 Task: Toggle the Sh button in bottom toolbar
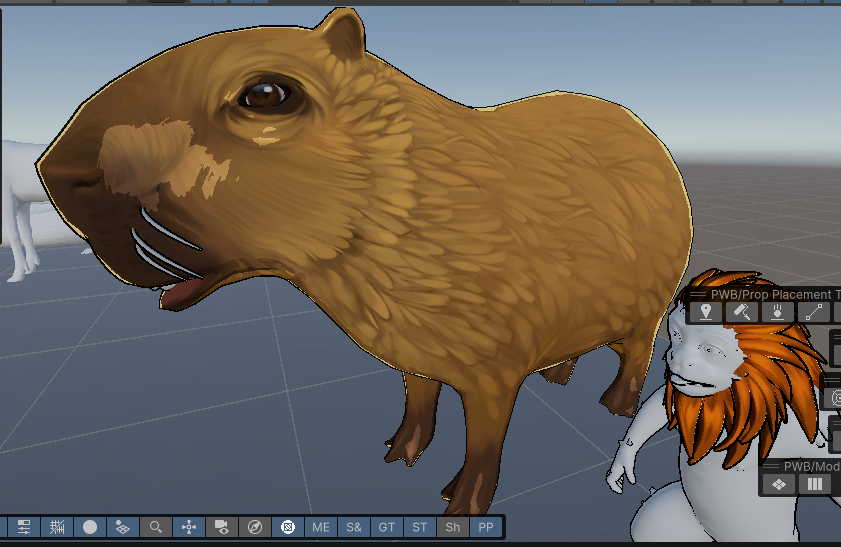click(x=453, y=527)
